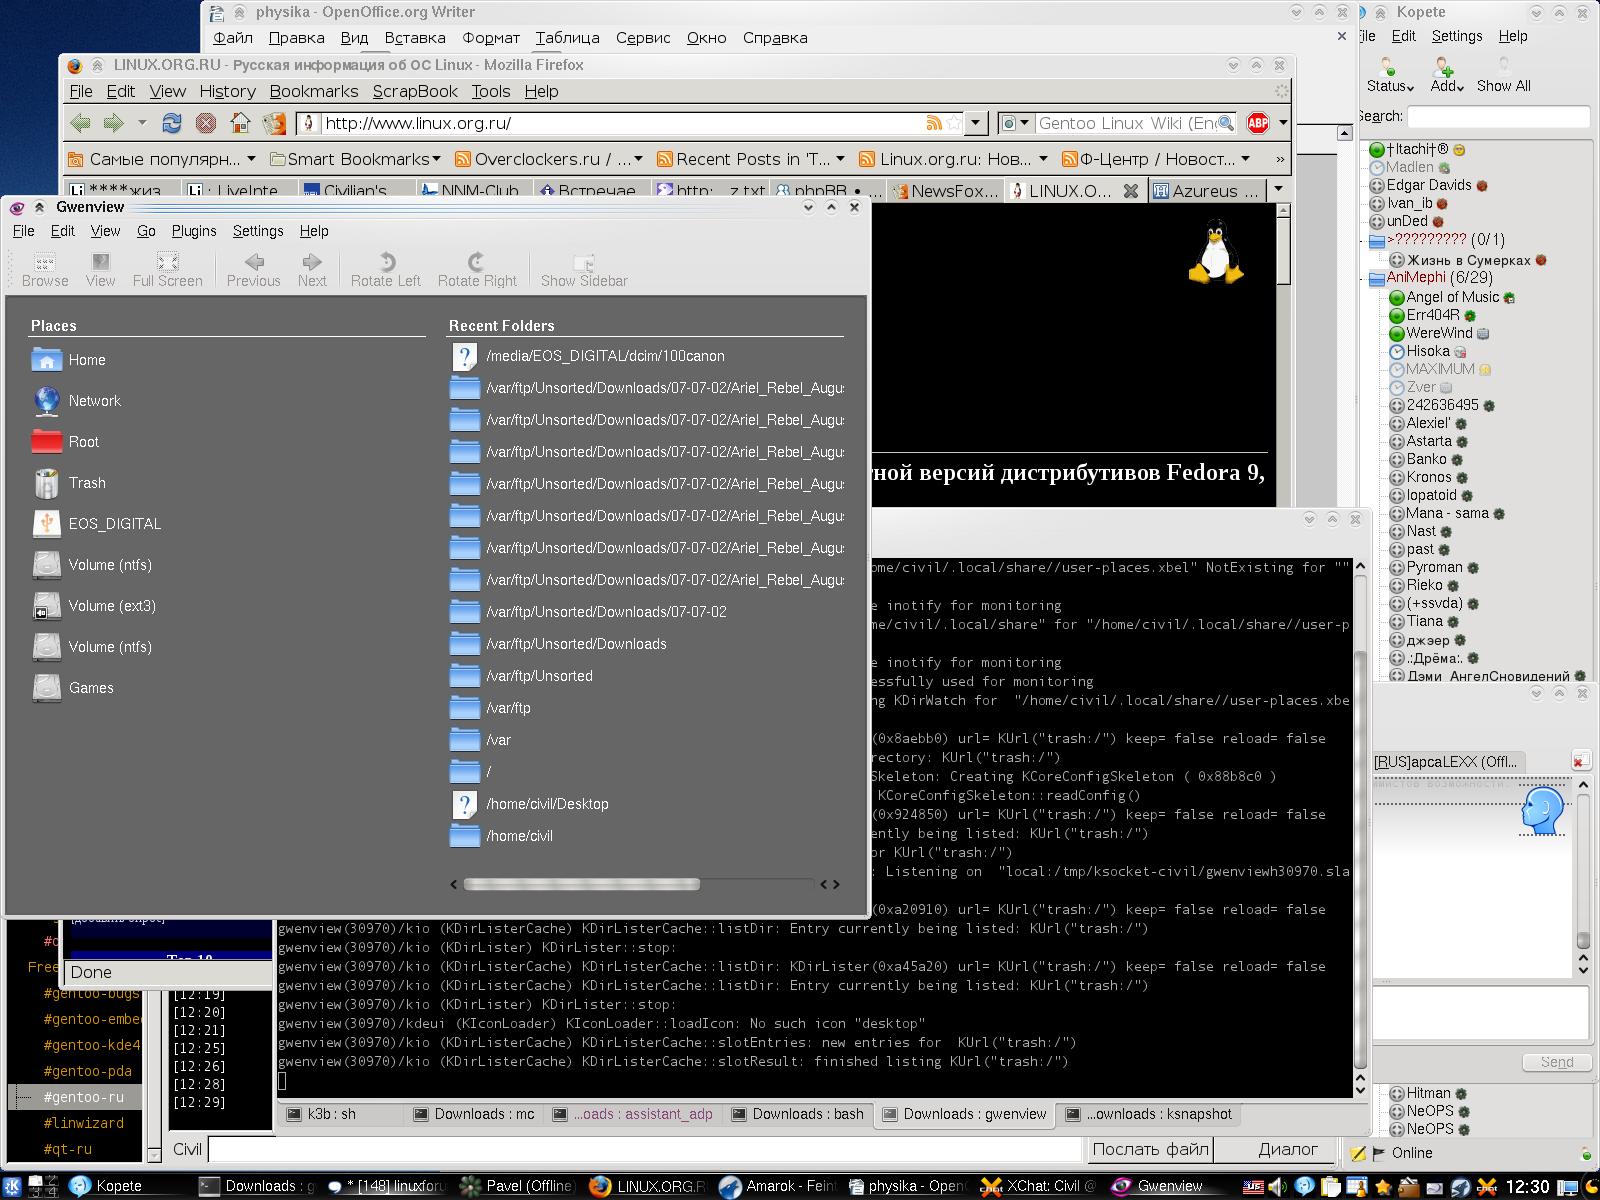Open Firefox back history dropdown arrow
This screenshot has width=1600, height=1200.
(x=142, y=123)
